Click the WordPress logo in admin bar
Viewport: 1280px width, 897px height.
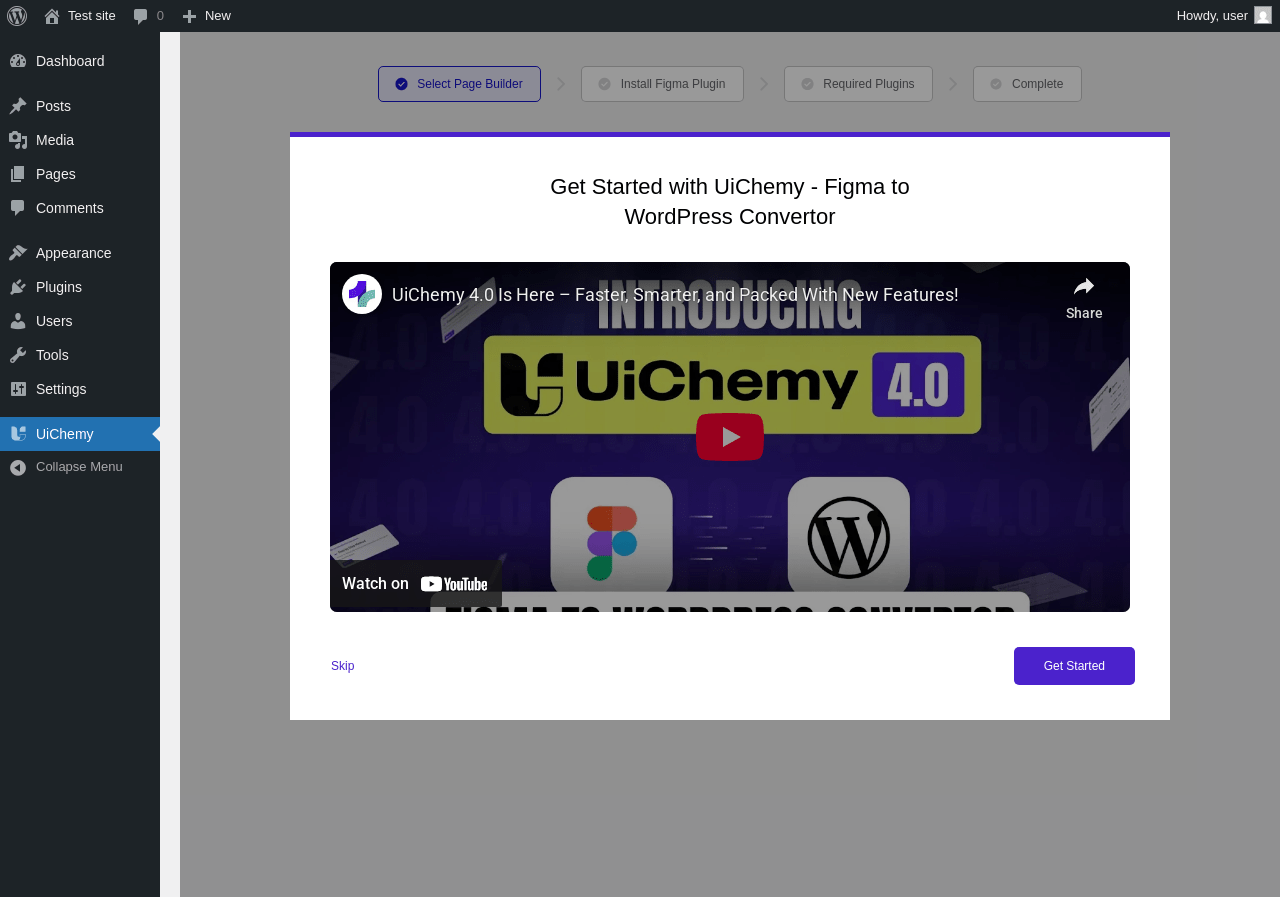[x=17, y=16]
